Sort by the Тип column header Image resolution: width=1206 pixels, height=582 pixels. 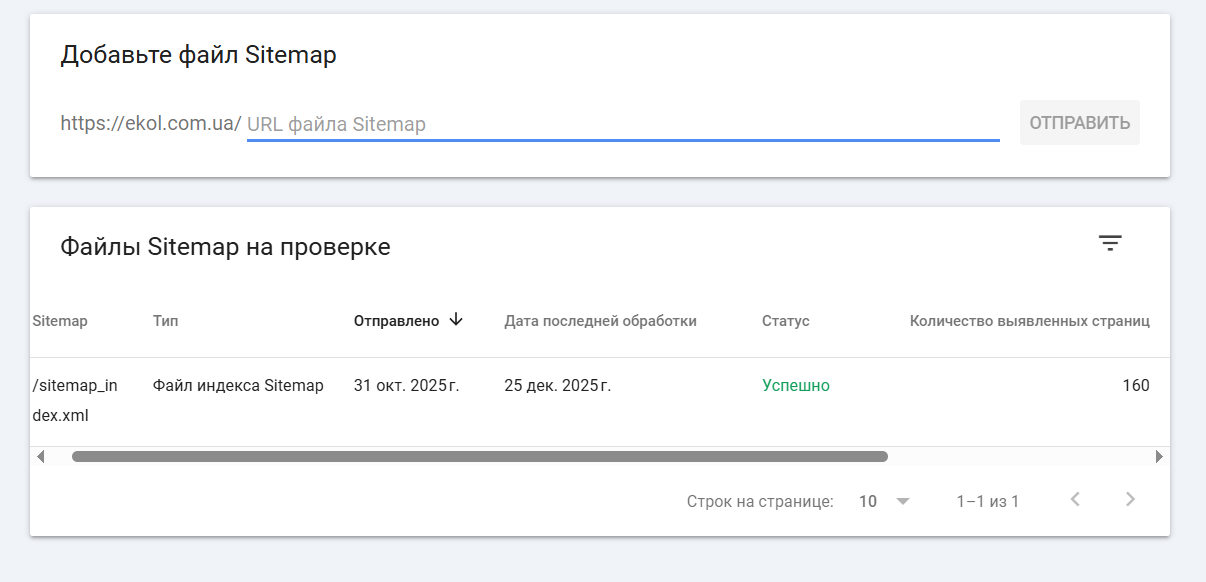(166, 321)
